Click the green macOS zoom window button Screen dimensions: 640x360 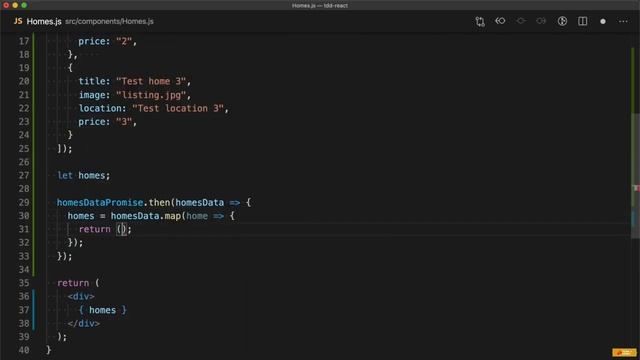(24, 5)
